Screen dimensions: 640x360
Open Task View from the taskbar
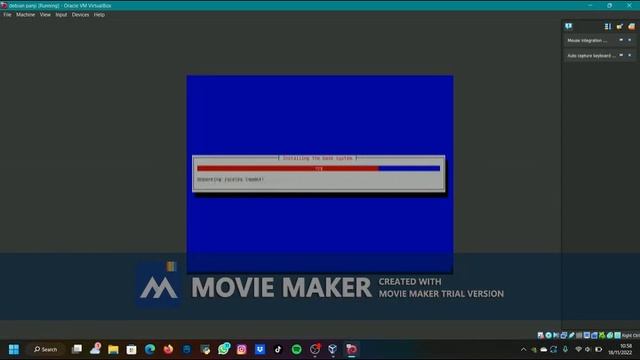77,349
